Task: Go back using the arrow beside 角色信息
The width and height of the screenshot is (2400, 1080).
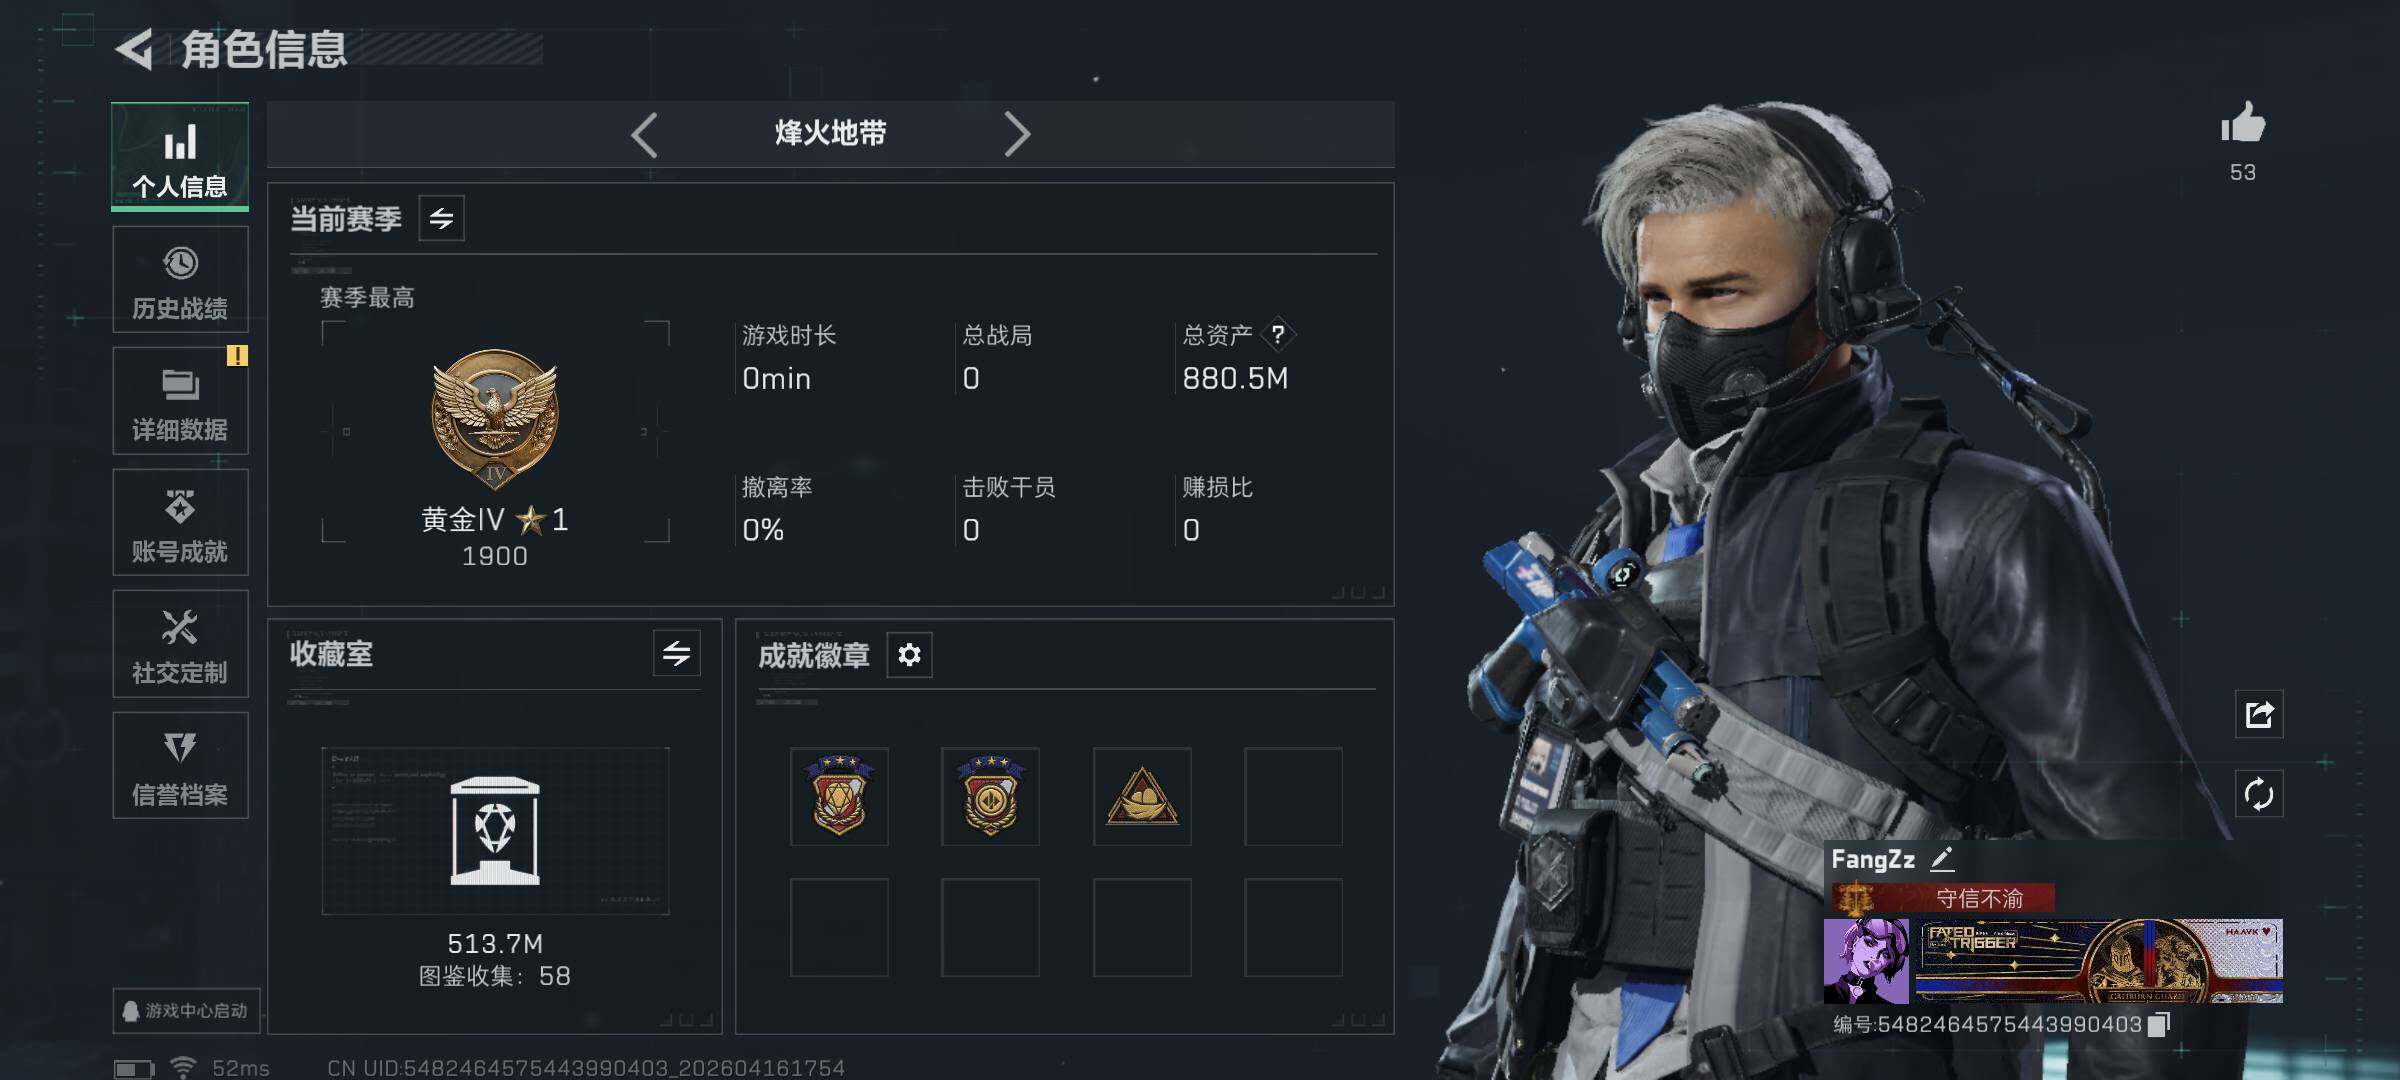Action: pyautogui.click(x=135, y=49)
